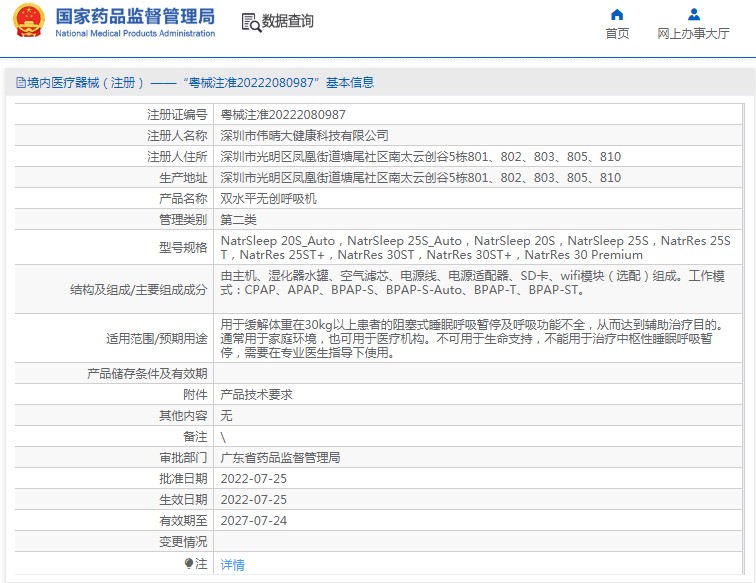Click the 管理类别 row label

point(183,220)
